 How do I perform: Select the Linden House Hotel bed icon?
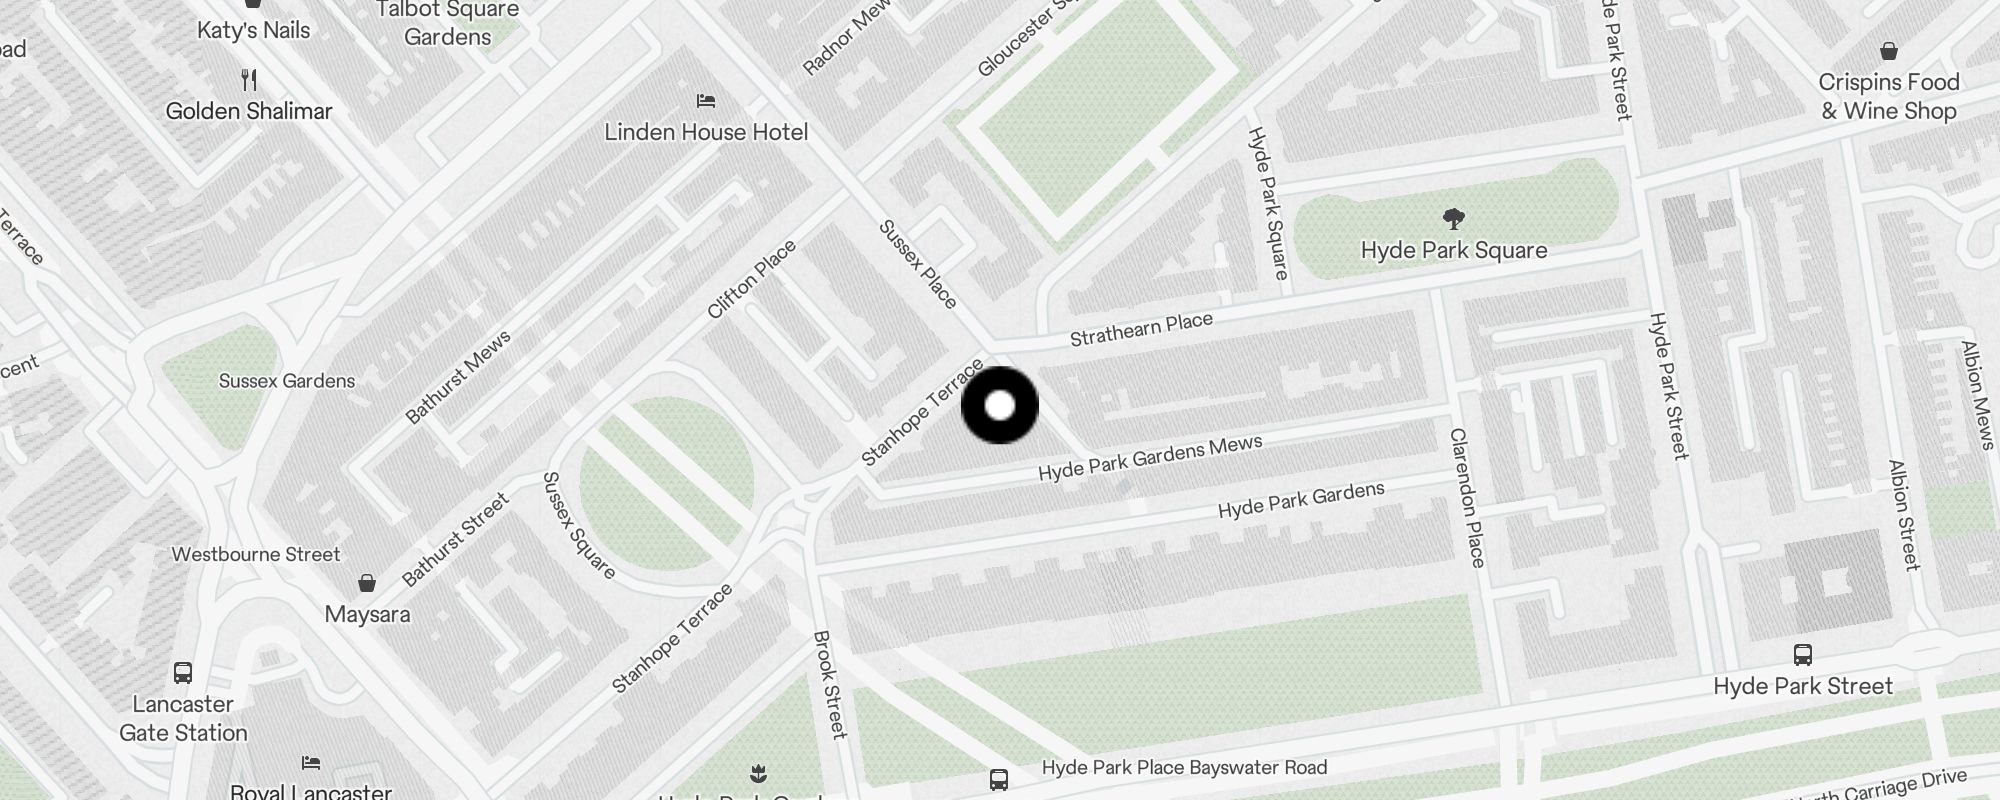pyautogui.click(x=706, y=101)
